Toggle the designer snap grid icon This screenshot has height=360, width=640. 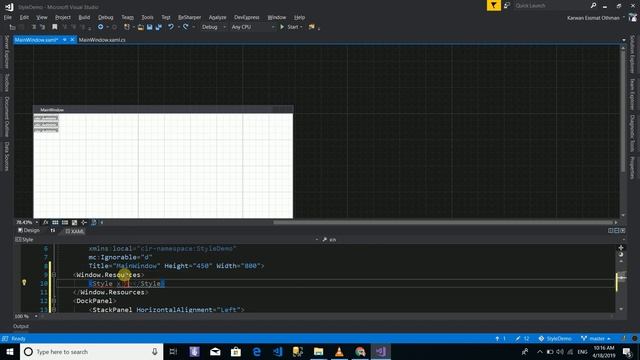pos(55,222)
